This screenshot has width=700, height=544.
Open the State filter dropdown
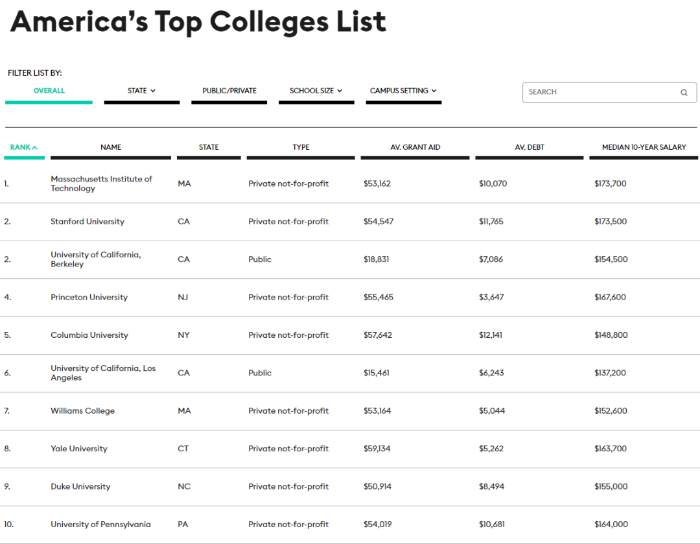(x=142, y=91)
